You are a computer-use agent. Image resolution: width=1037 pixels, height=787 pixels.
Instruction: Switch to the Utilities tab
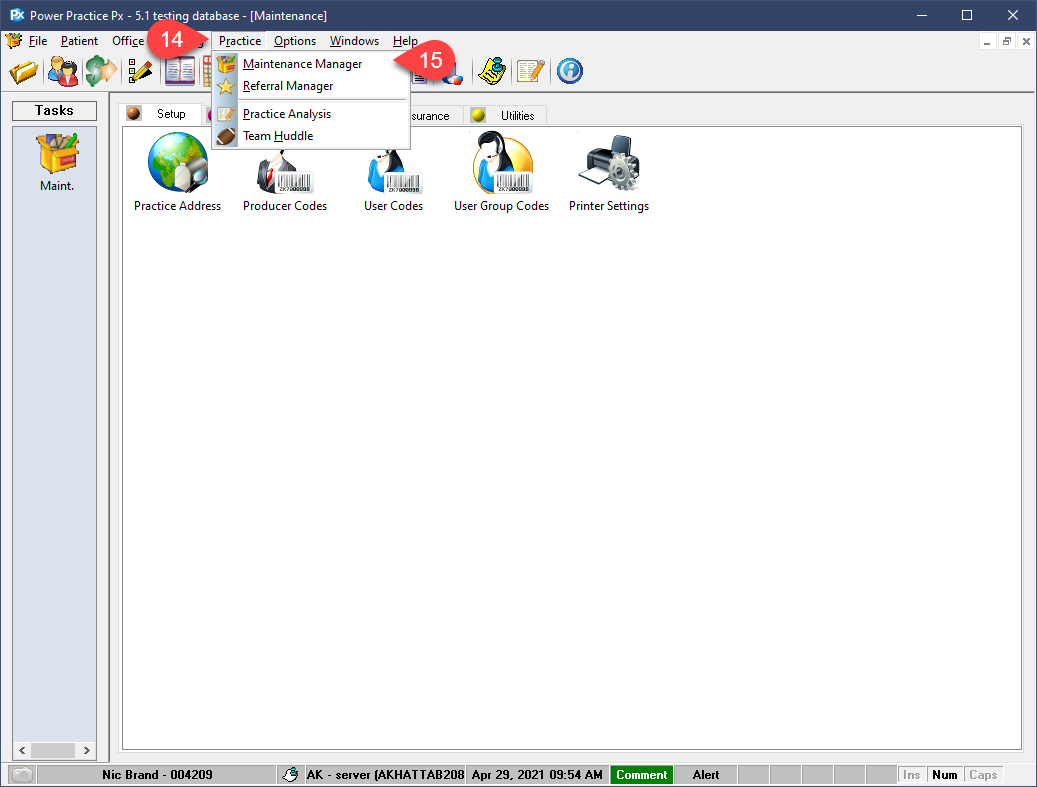pos(507,116)
